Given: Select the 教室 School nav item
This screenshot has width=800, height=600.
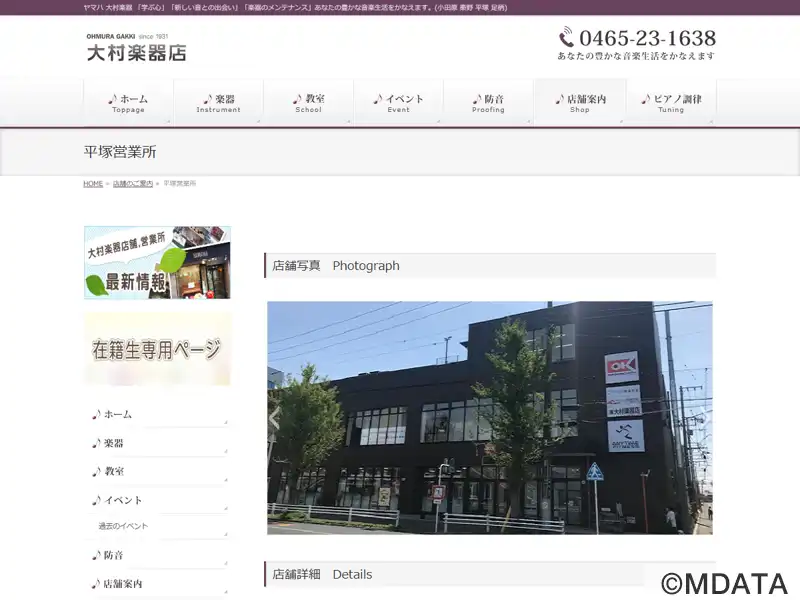Looking at the screenshot, I should point(308,102).
